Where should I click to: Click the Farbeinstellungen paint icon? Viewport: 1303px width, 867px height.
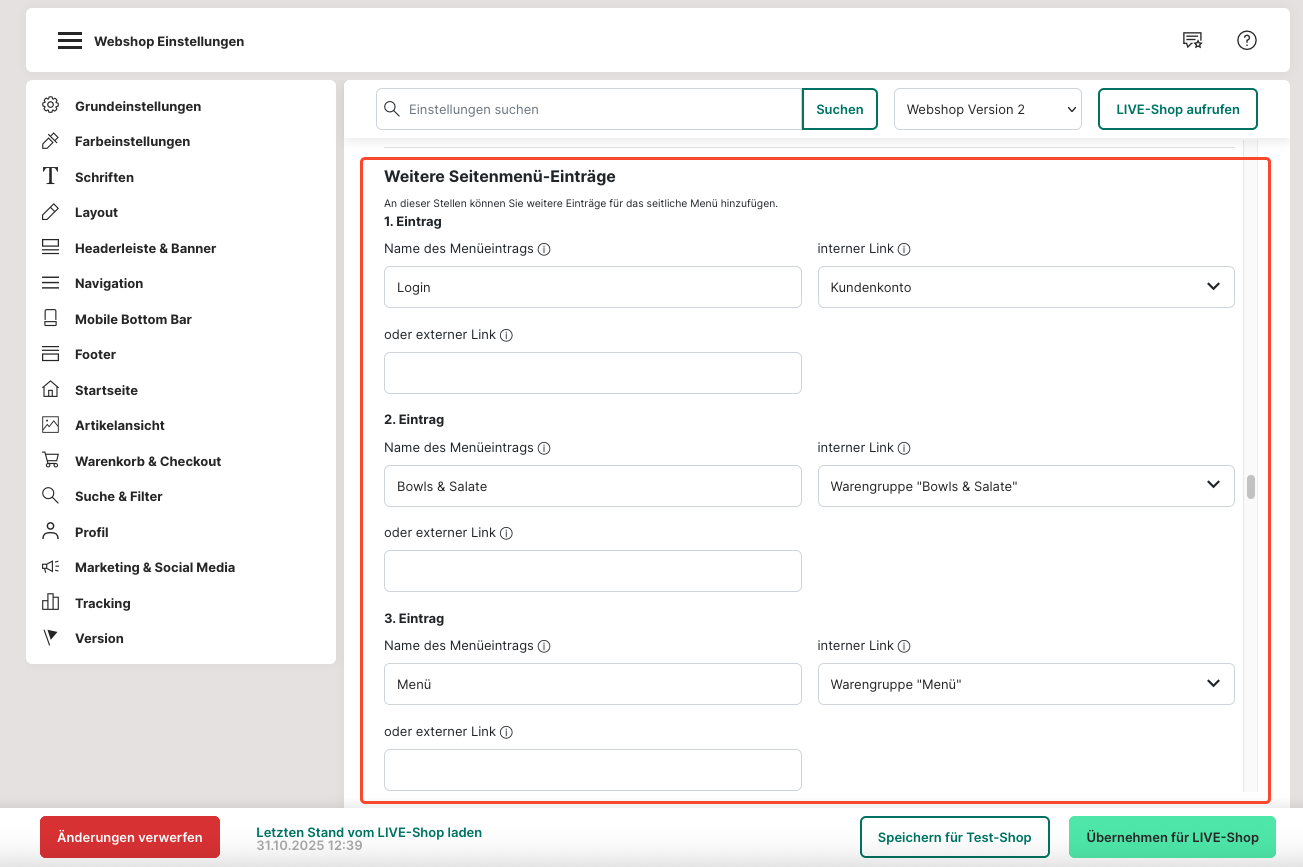50,141
